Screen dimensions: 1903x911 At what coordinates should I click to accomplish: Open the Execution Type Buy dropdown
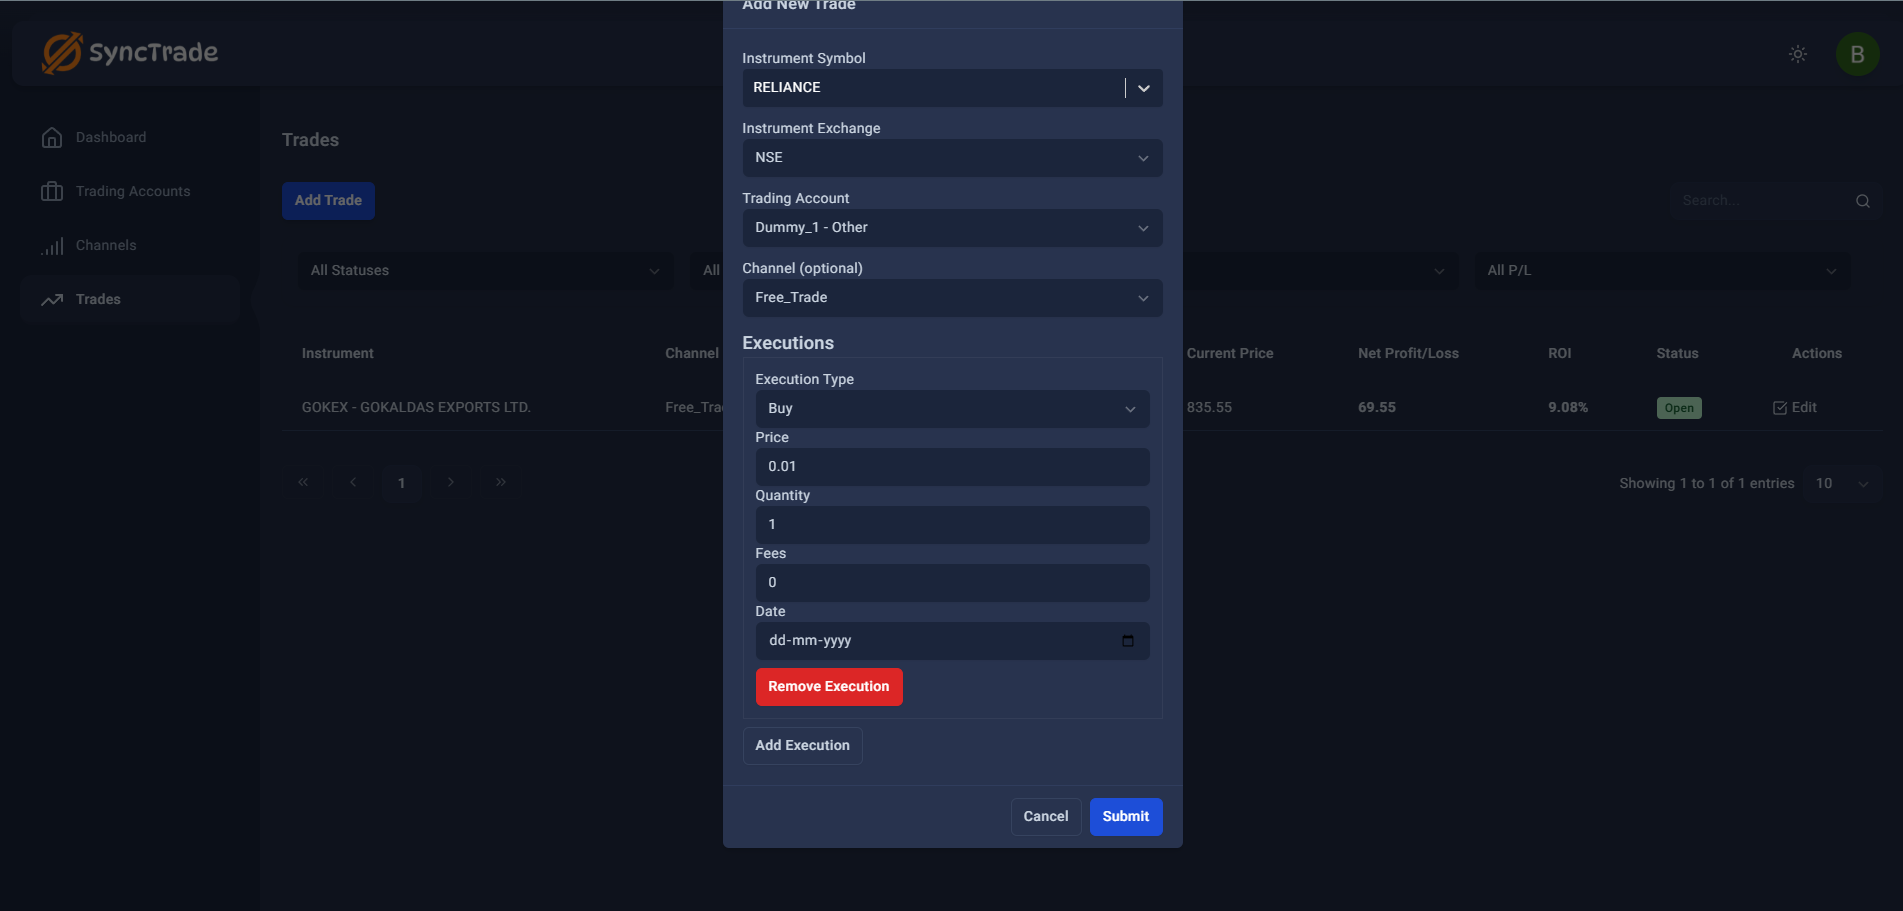[x=951, y=409]
